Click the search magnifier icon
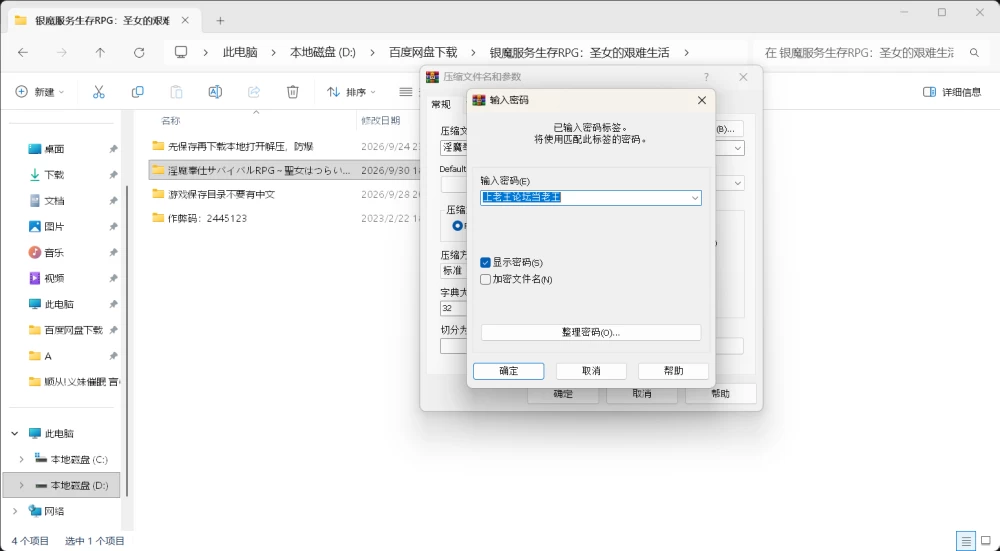 pyautogui.click(x=974, y=52)
